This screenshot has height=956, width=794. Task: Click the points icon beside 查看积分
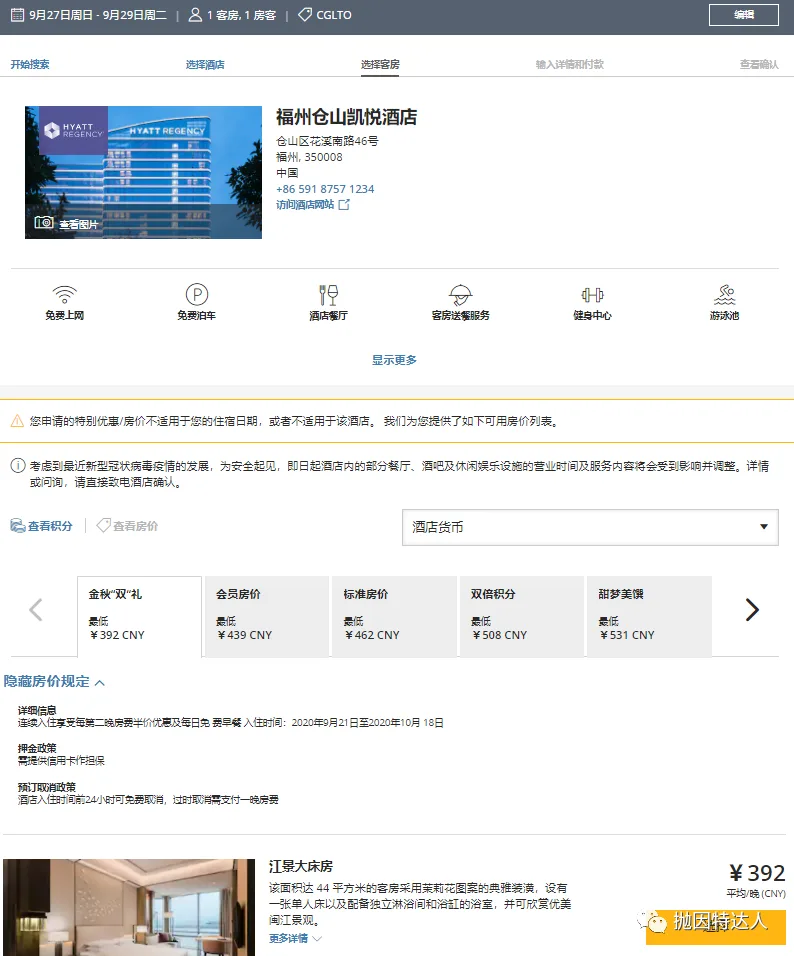[x=18, y=526]
